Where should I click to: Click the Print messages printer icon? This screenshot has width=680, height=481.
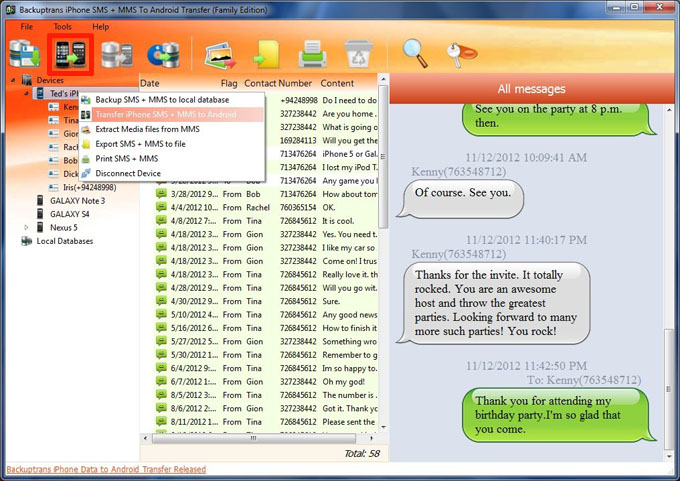click(x=312, y=54)
